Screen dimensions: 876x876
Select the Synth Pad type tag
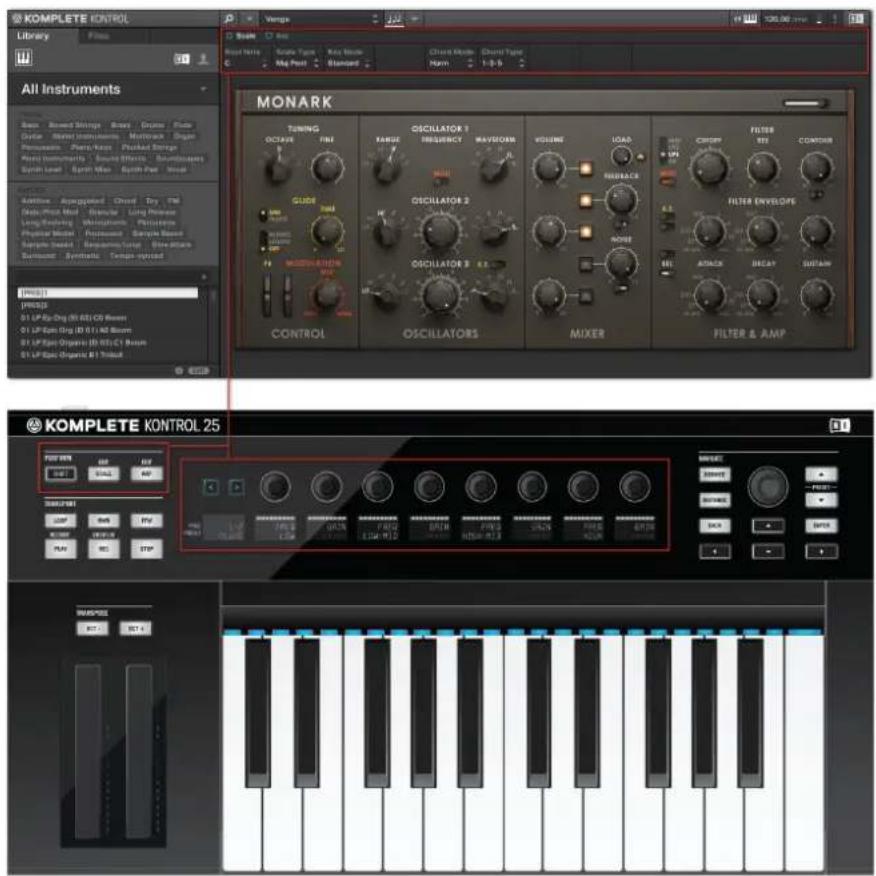(x=140, y=169)
